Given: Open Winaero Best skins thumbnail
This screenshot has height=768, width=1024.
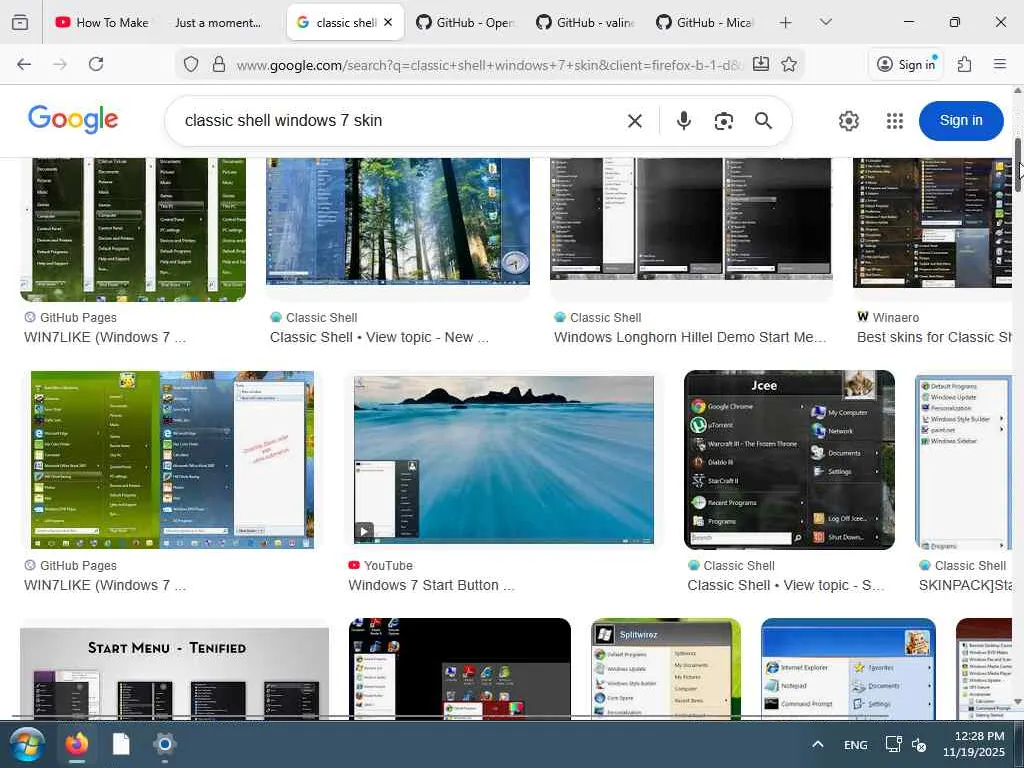Looking at the screenshot, I should pos(933,223).
